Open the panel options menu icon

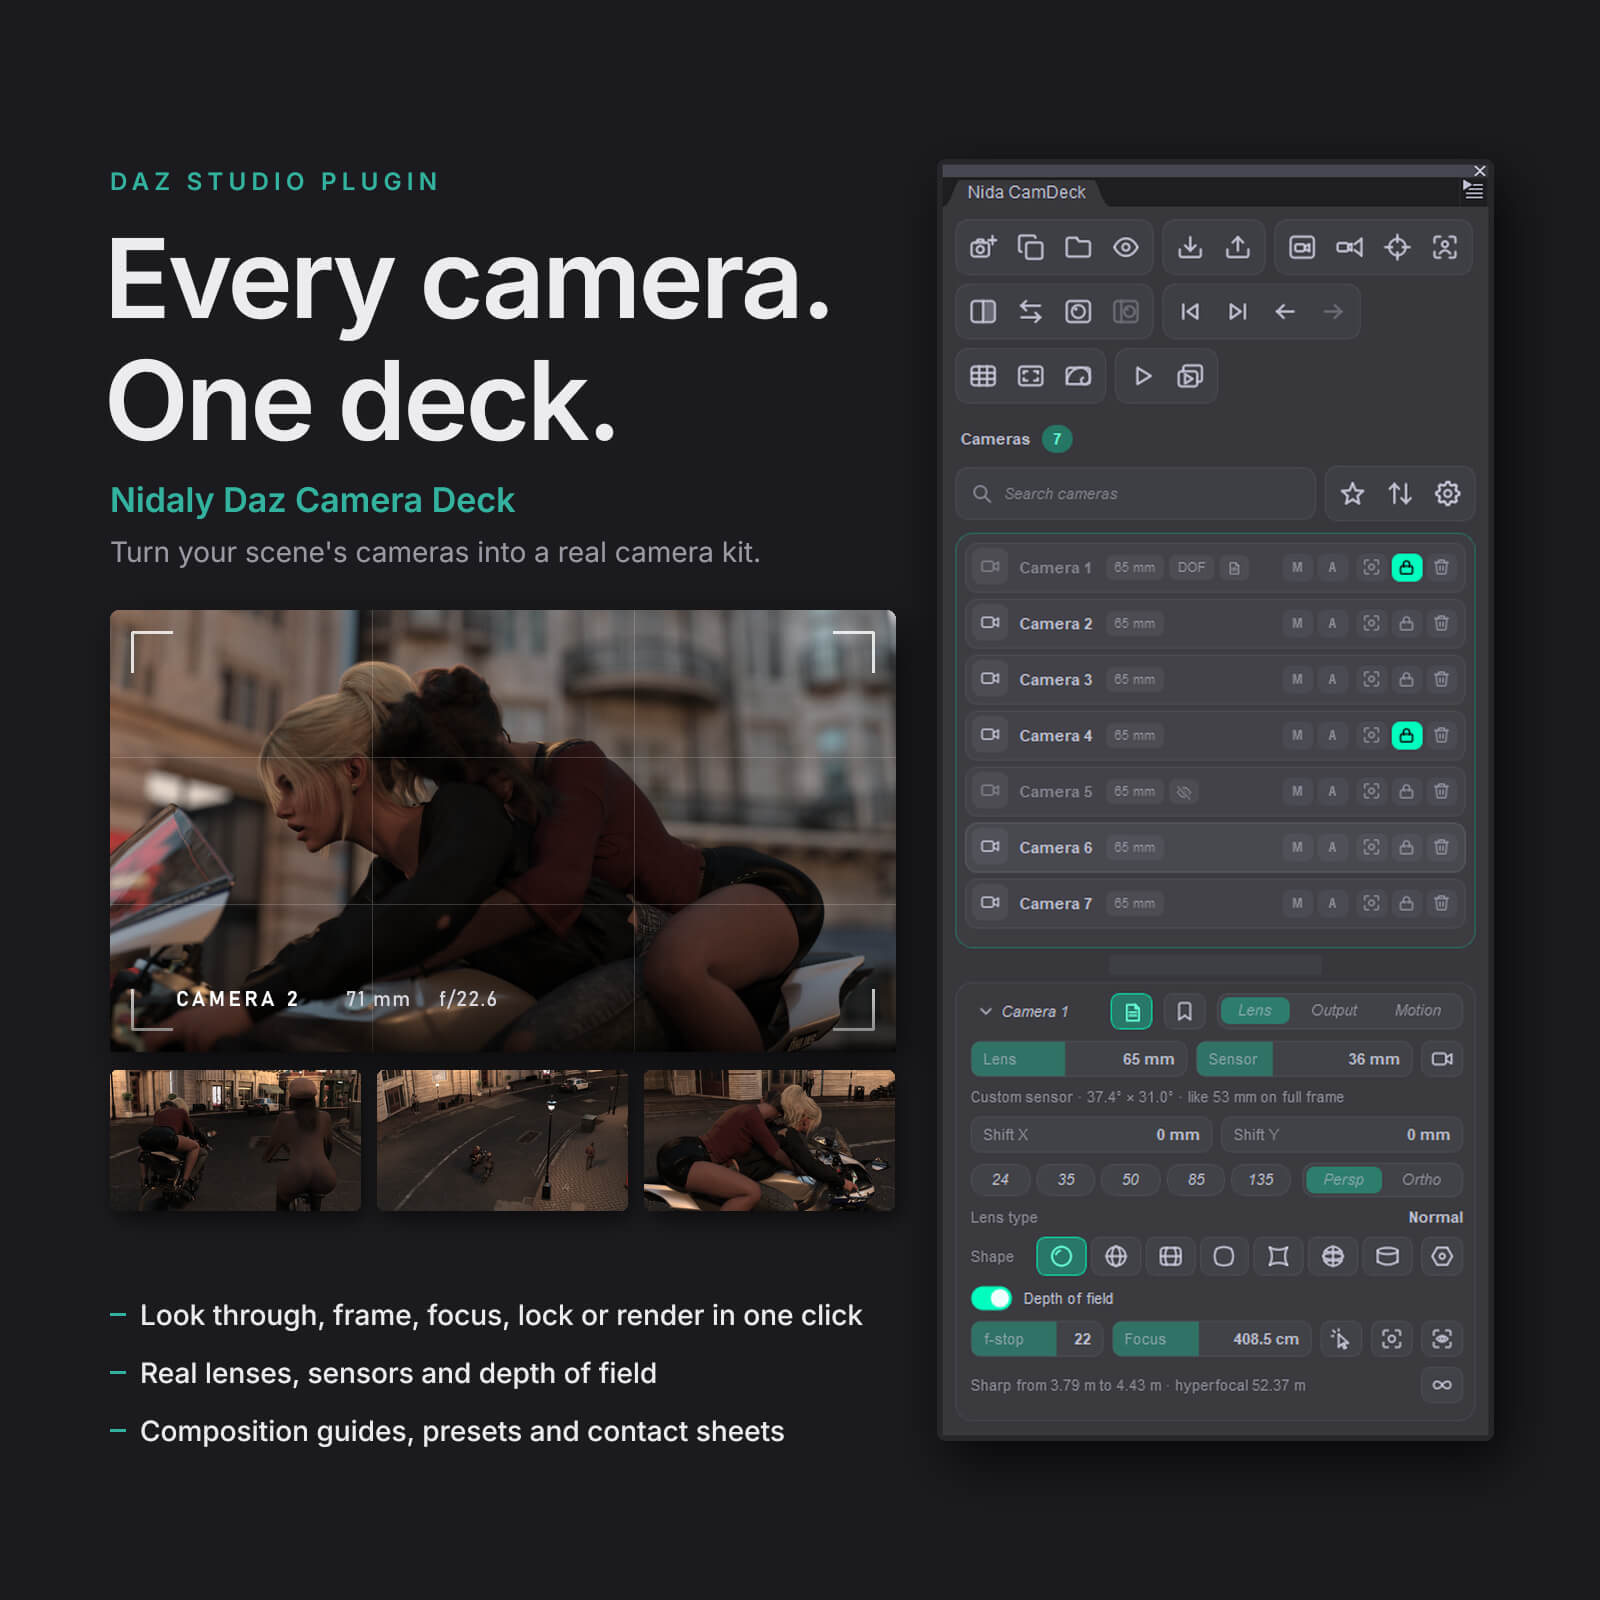pos(1472,190)
